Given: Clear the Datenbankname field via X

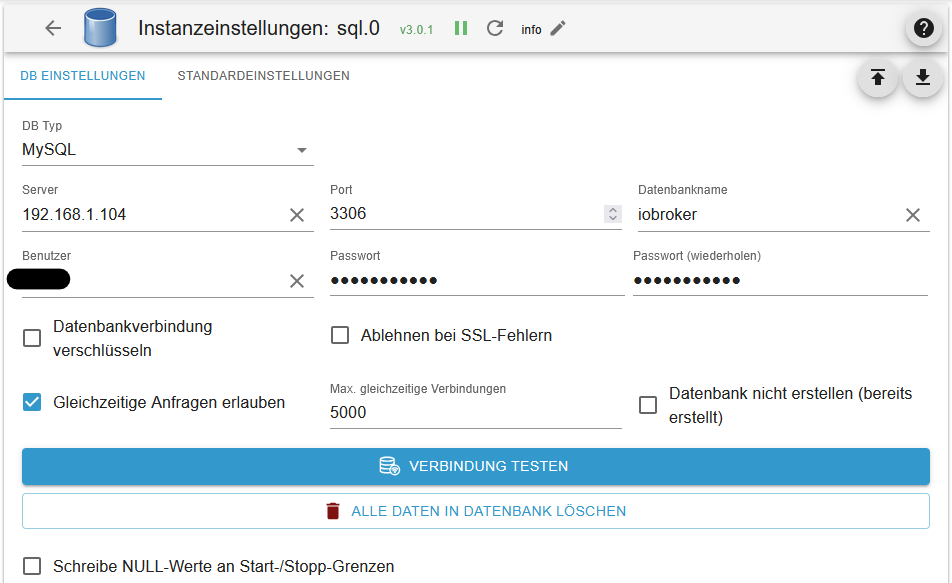Looking at the screenshot, I should click(x=912, y=214).
